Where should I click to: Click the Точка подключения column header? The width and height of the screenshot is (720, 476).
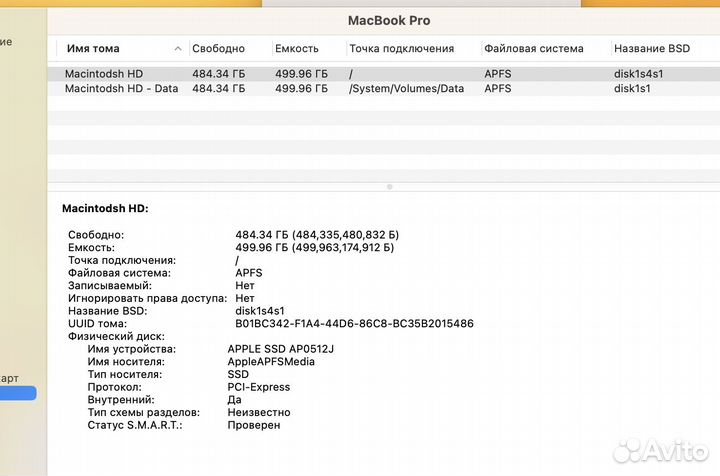coord(401,48)
